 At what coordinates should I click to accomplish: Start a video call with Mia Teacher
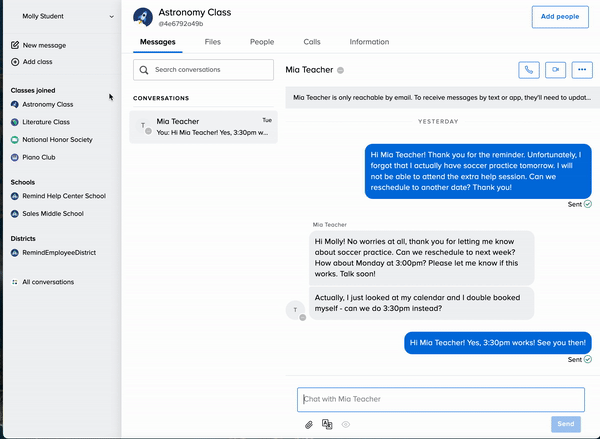(555, 70)
